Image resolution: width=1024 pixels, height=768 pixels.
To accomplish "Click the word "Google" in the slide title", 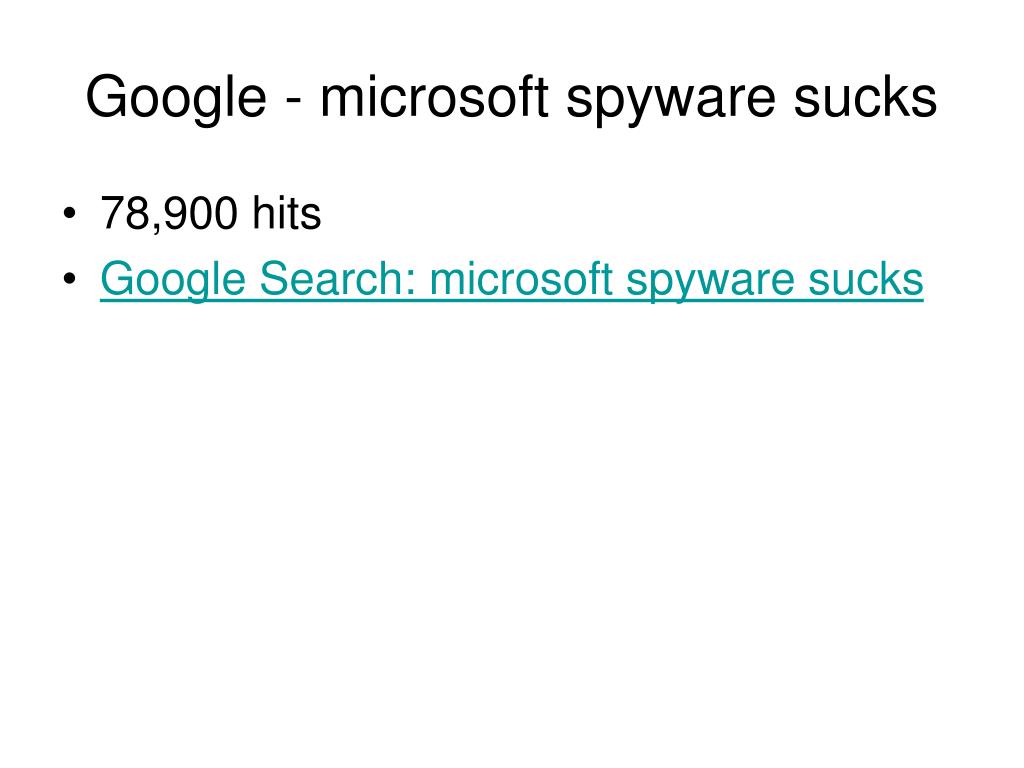I will pyautogui.click(x=176, y=98).
